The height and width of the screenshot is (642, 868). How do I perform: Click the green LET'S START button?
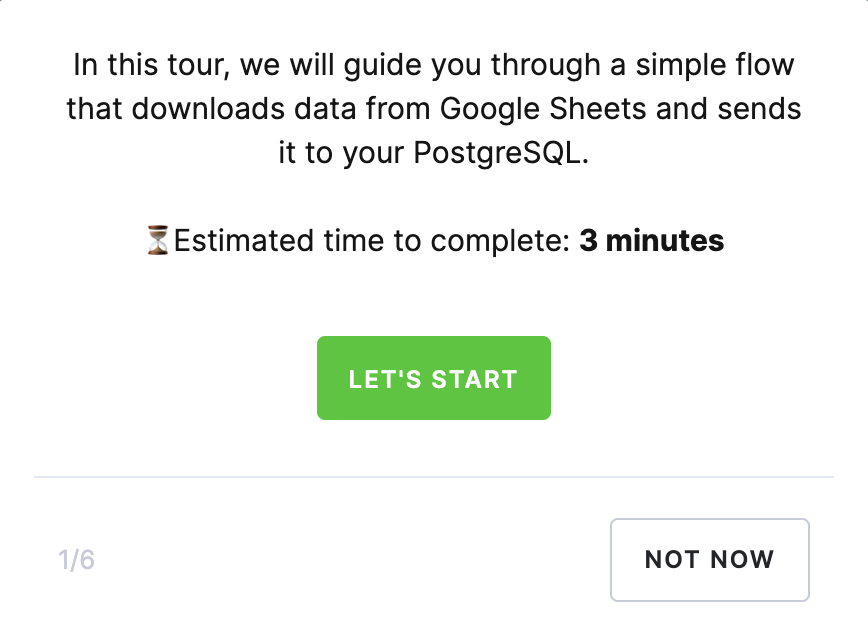point(433,378)
